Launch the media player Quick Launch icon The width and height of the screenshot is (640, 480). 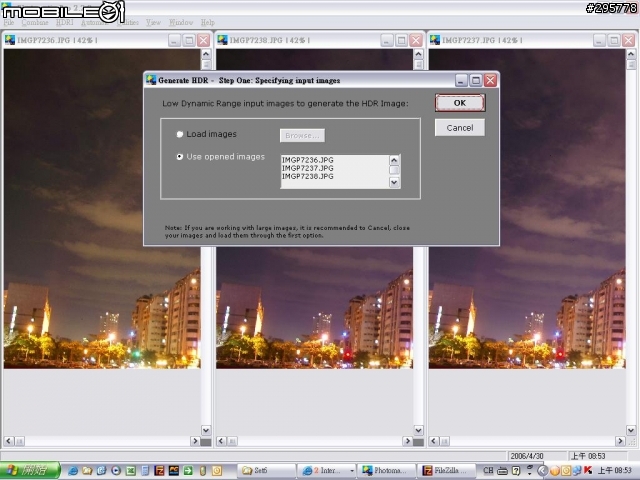116,471
